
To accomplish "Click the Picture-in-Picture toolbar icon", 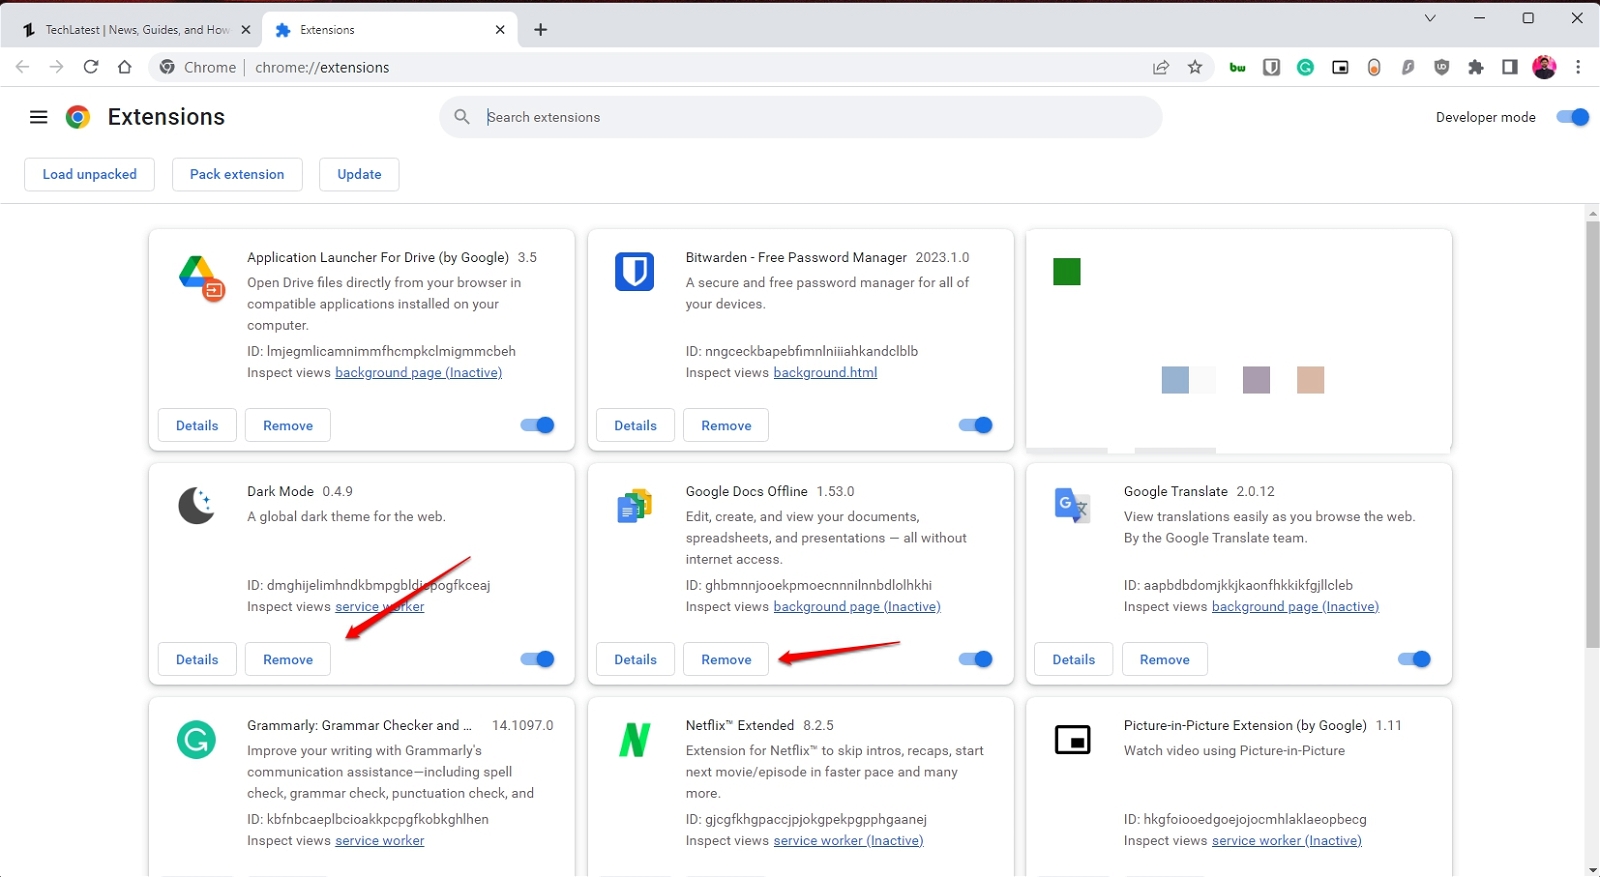I will pyautogui.click(x=1340, y=68).
